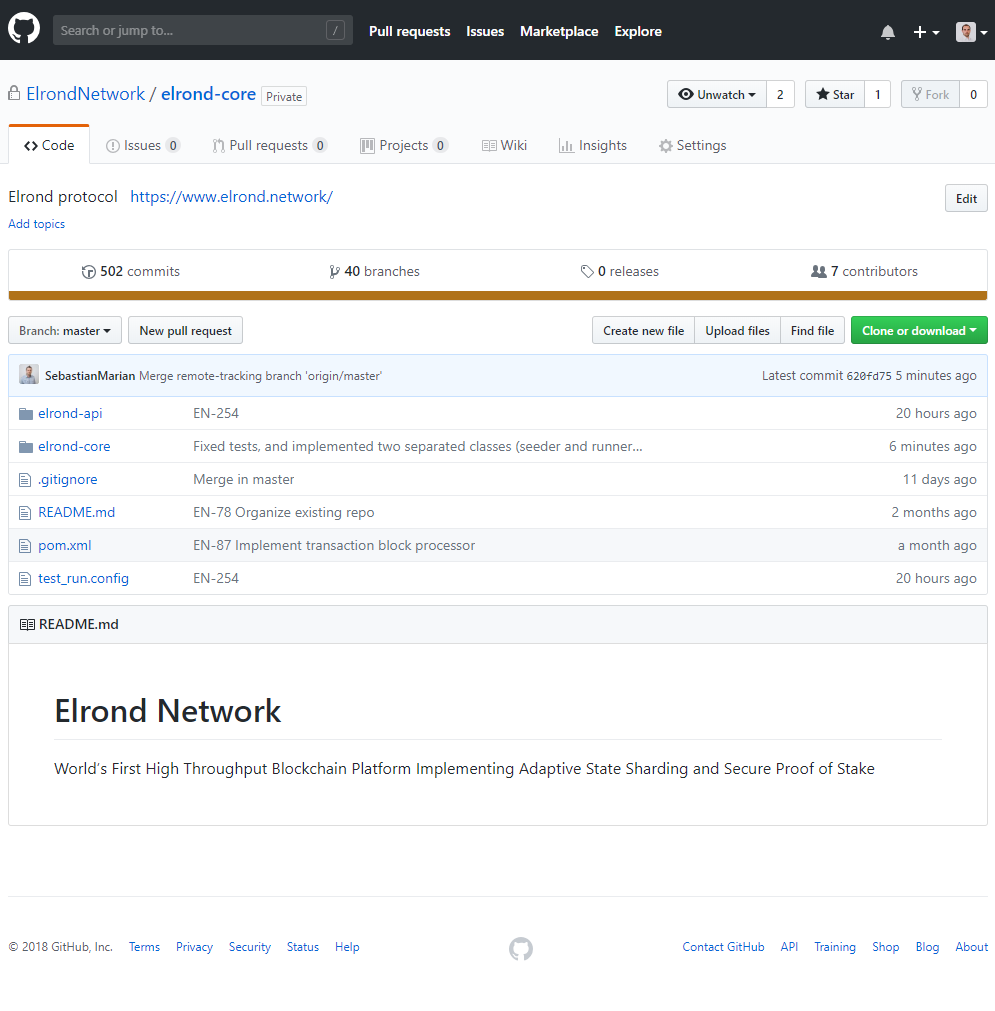The width and height of the screenshot is (995, 1011).
Task: Click Add topics
Action: (37, 224)
